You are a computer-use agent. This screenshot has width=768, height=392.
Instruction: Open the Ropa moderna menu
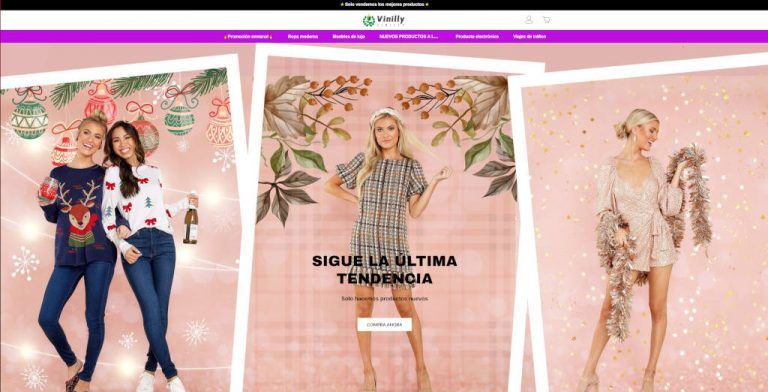pos(303,37)
